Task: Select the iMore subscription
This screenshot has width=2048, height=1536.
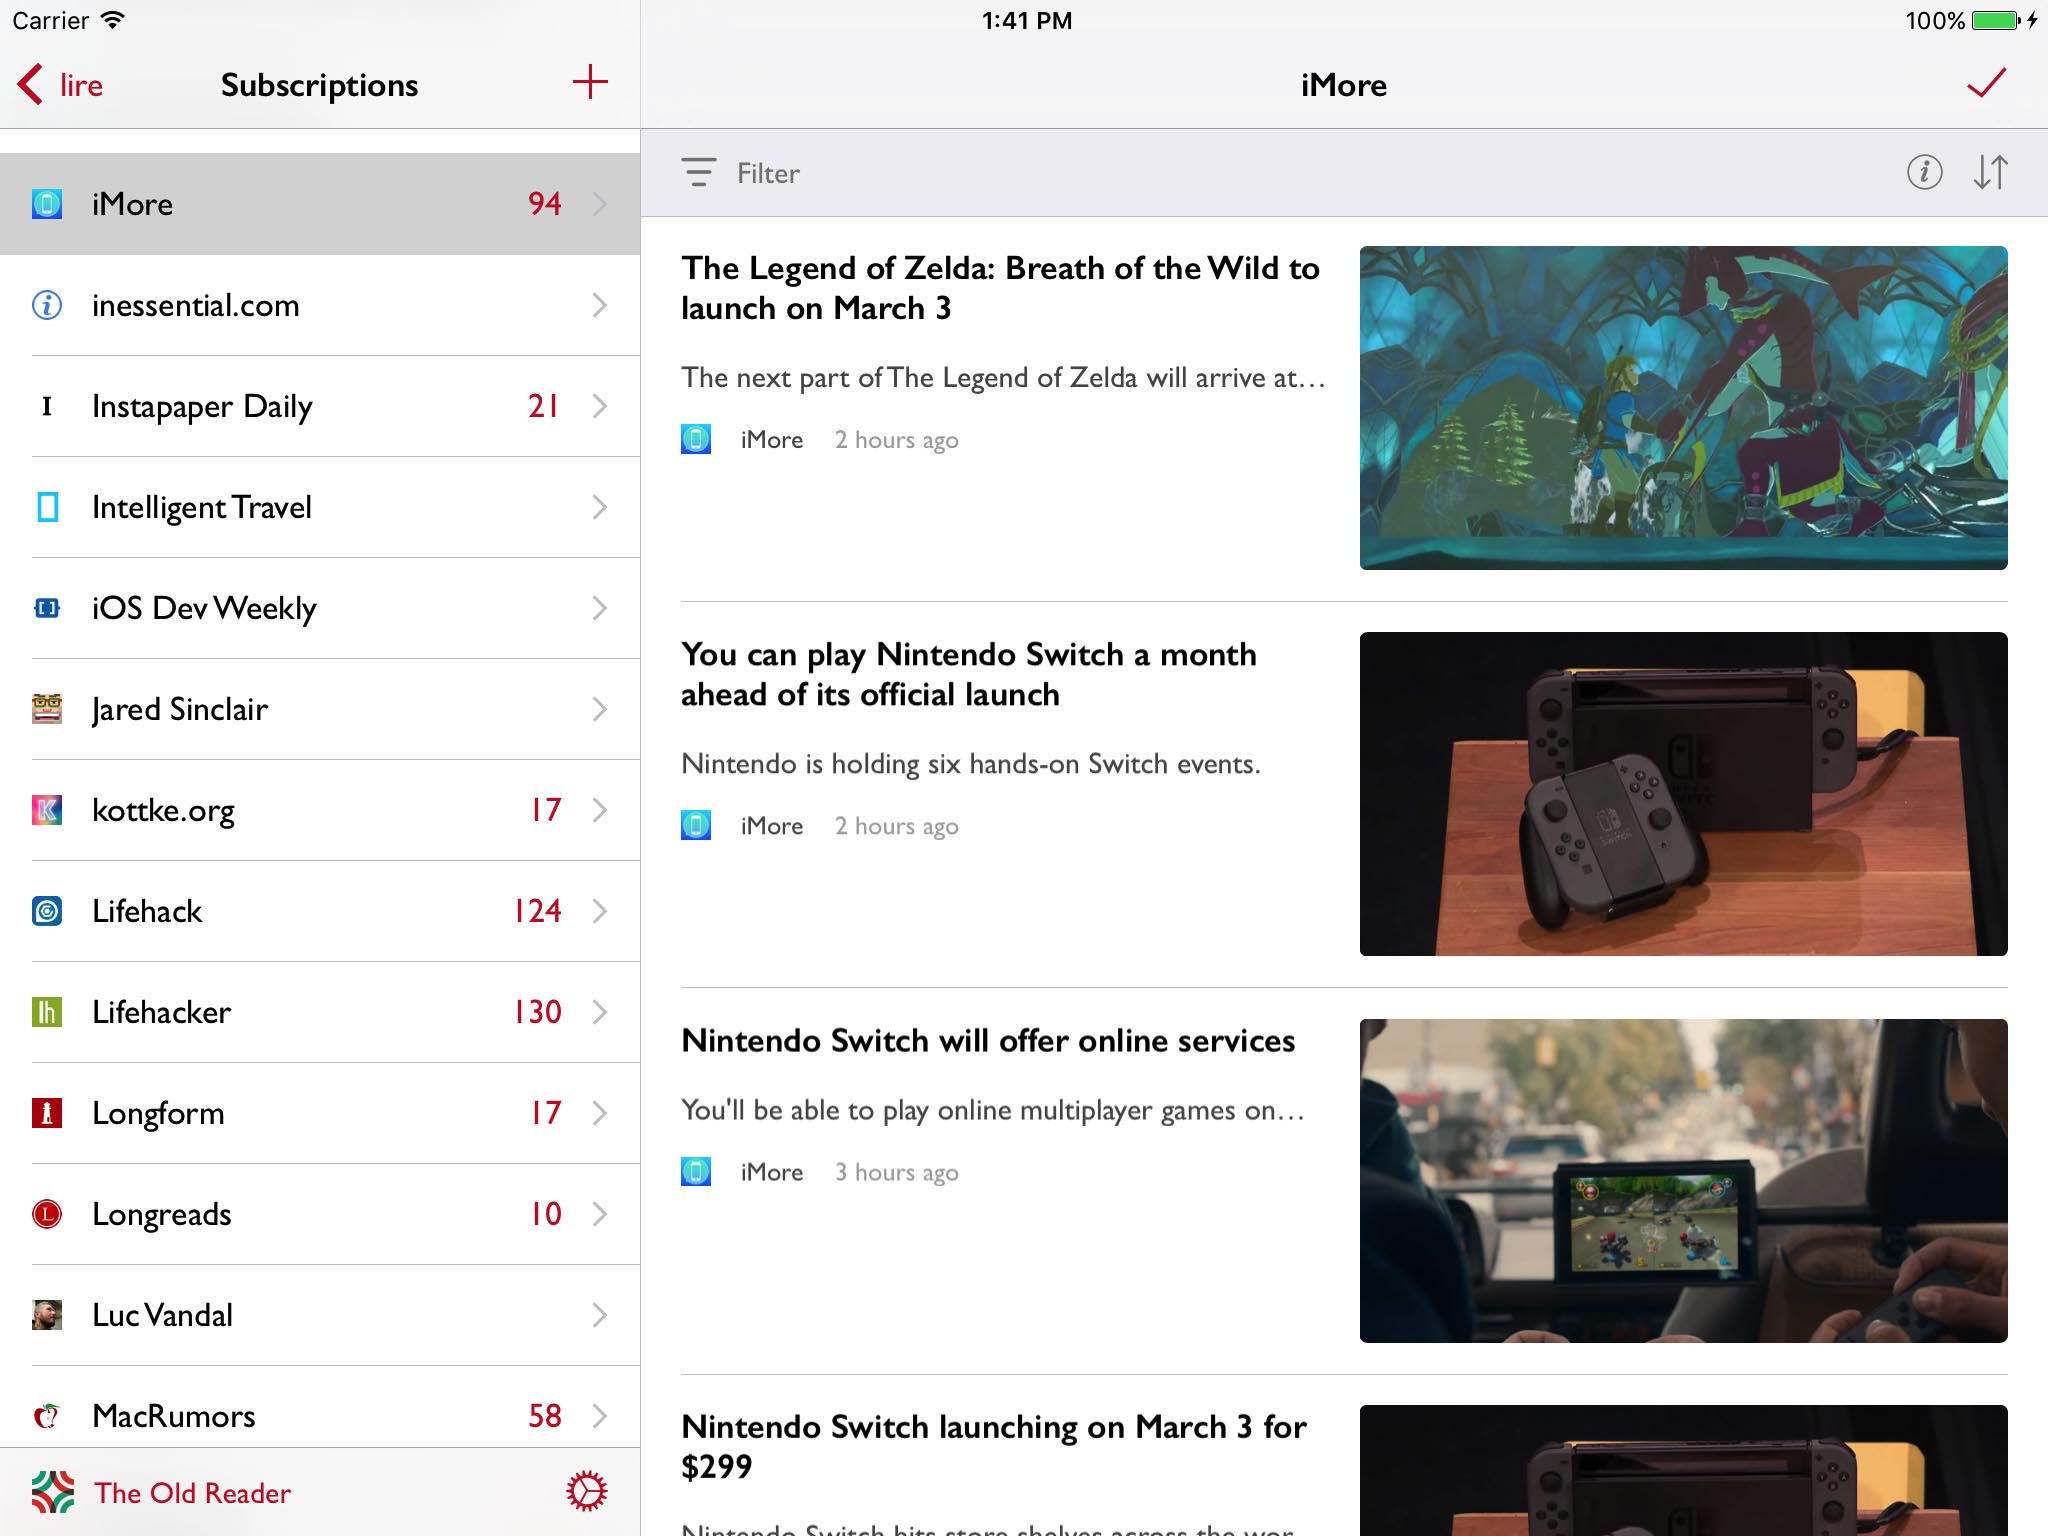Action: click(x=320, y=204)
